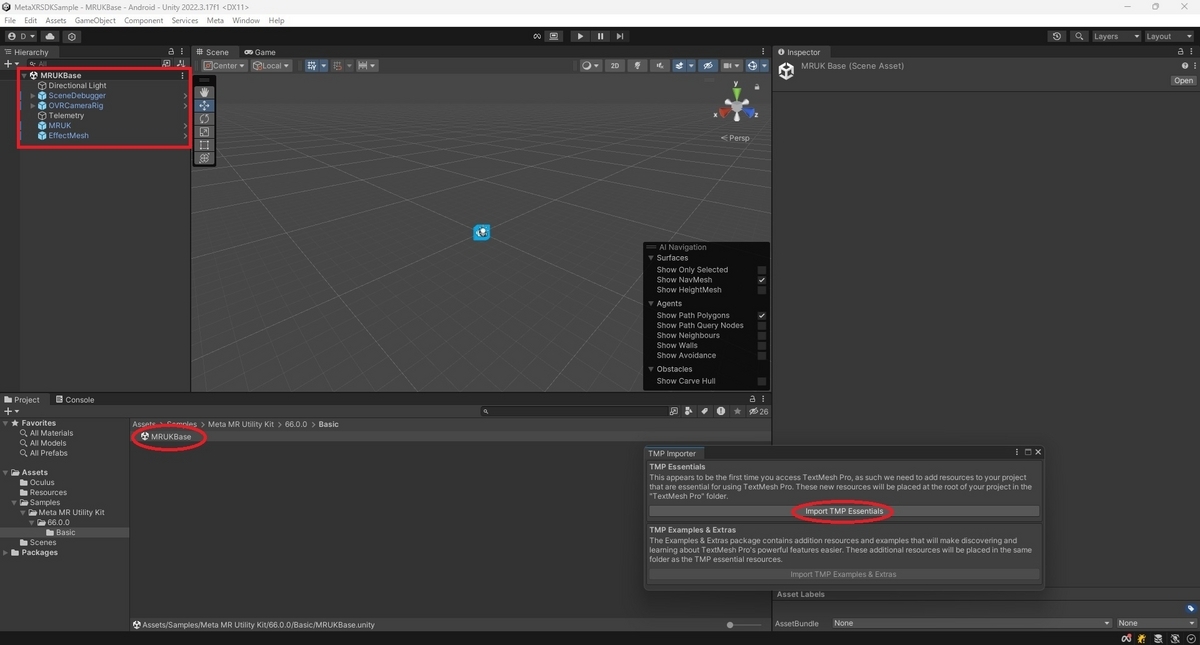
Task: Select the Move tool in Scene
Action: (204, 105)
